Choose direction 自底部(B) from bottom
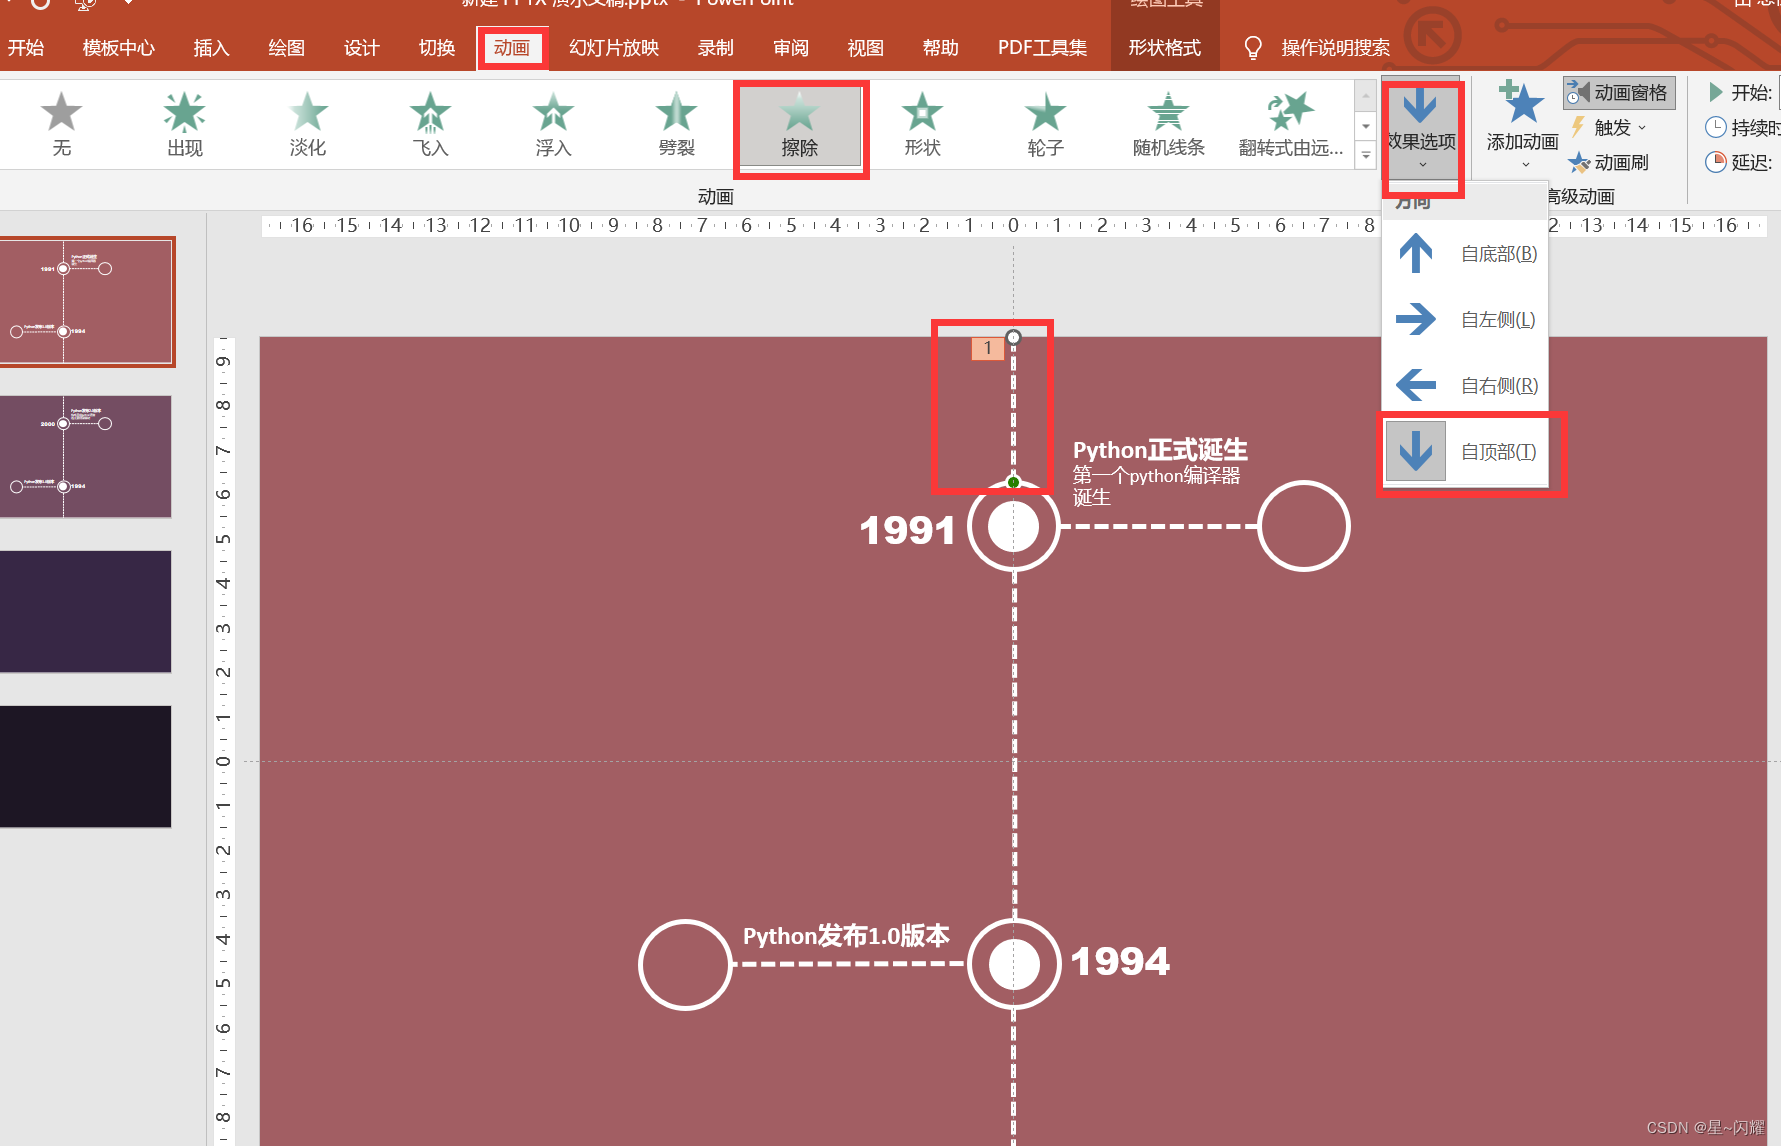Screen dimensions: 1781x1146 pos(1465,254)
